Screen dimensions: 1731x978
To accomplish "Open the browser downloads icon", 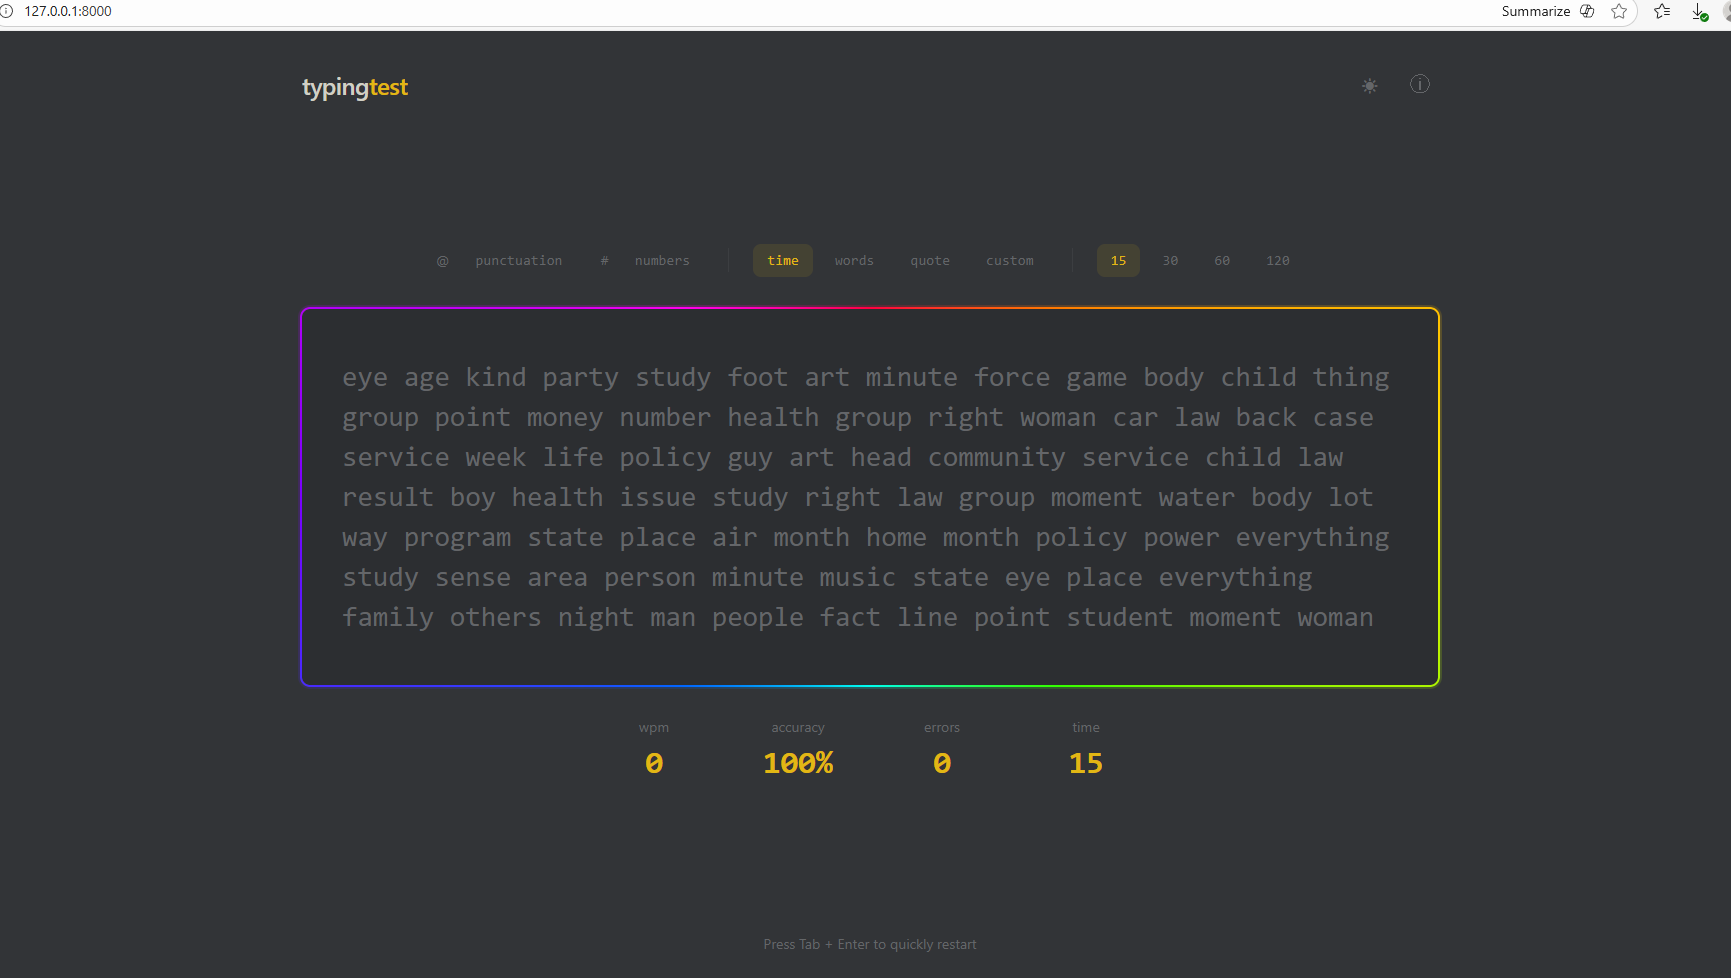I will click(x=1699, y=12).
